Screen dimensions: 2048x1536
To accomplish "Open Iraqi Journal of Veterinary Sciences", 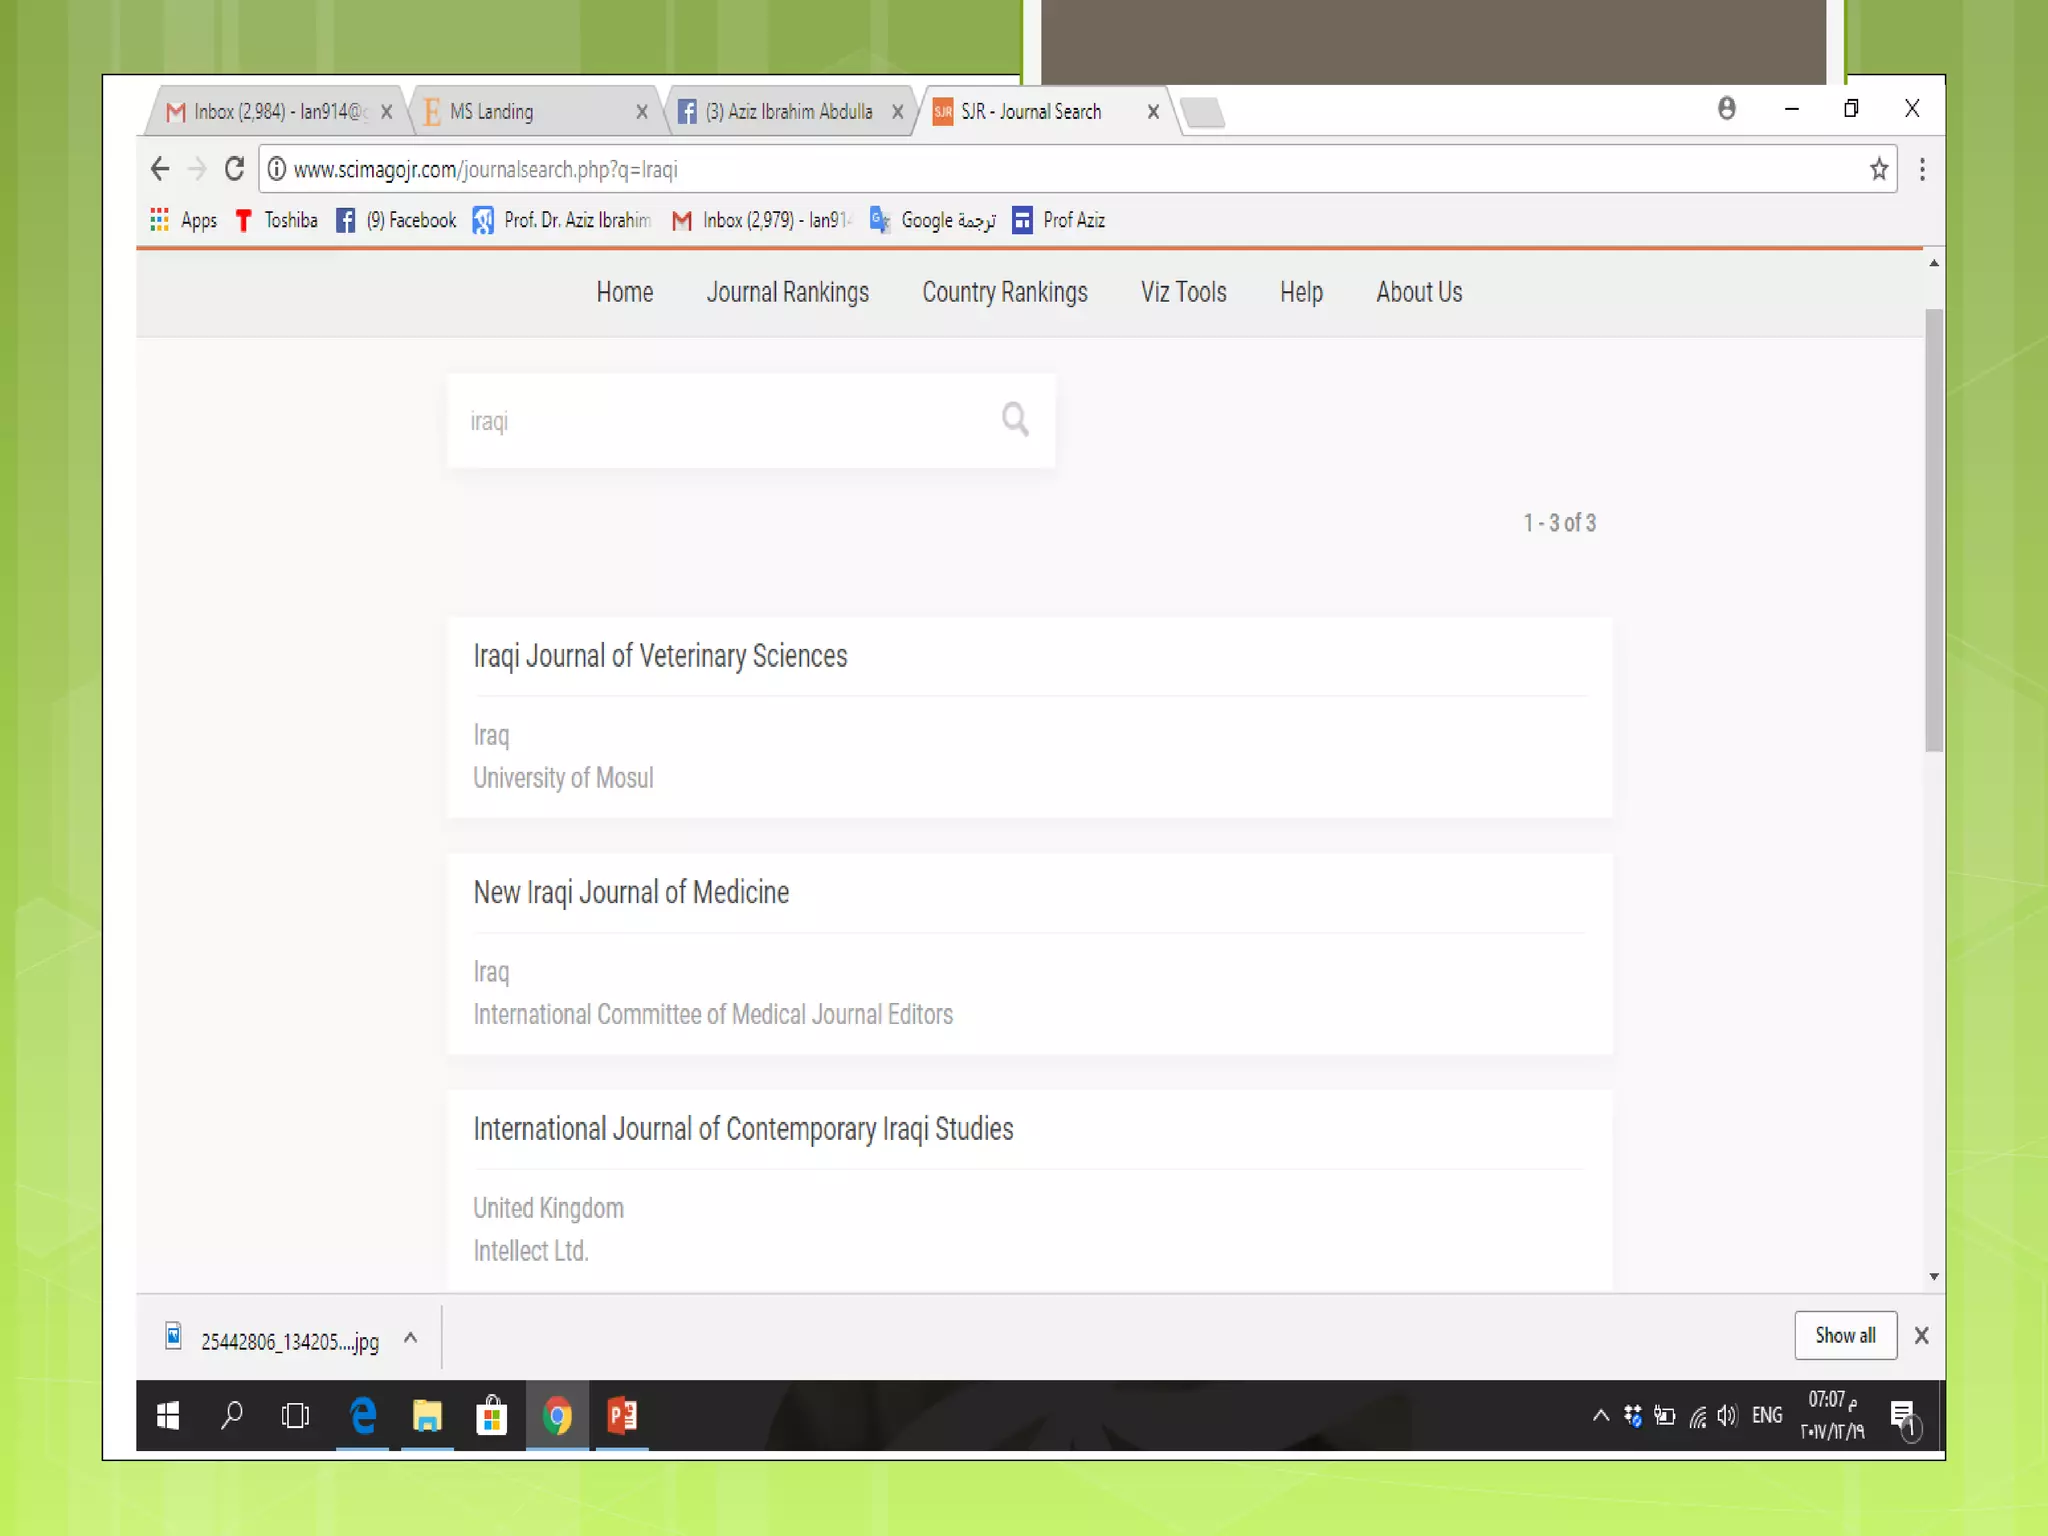I will point(660,656).
